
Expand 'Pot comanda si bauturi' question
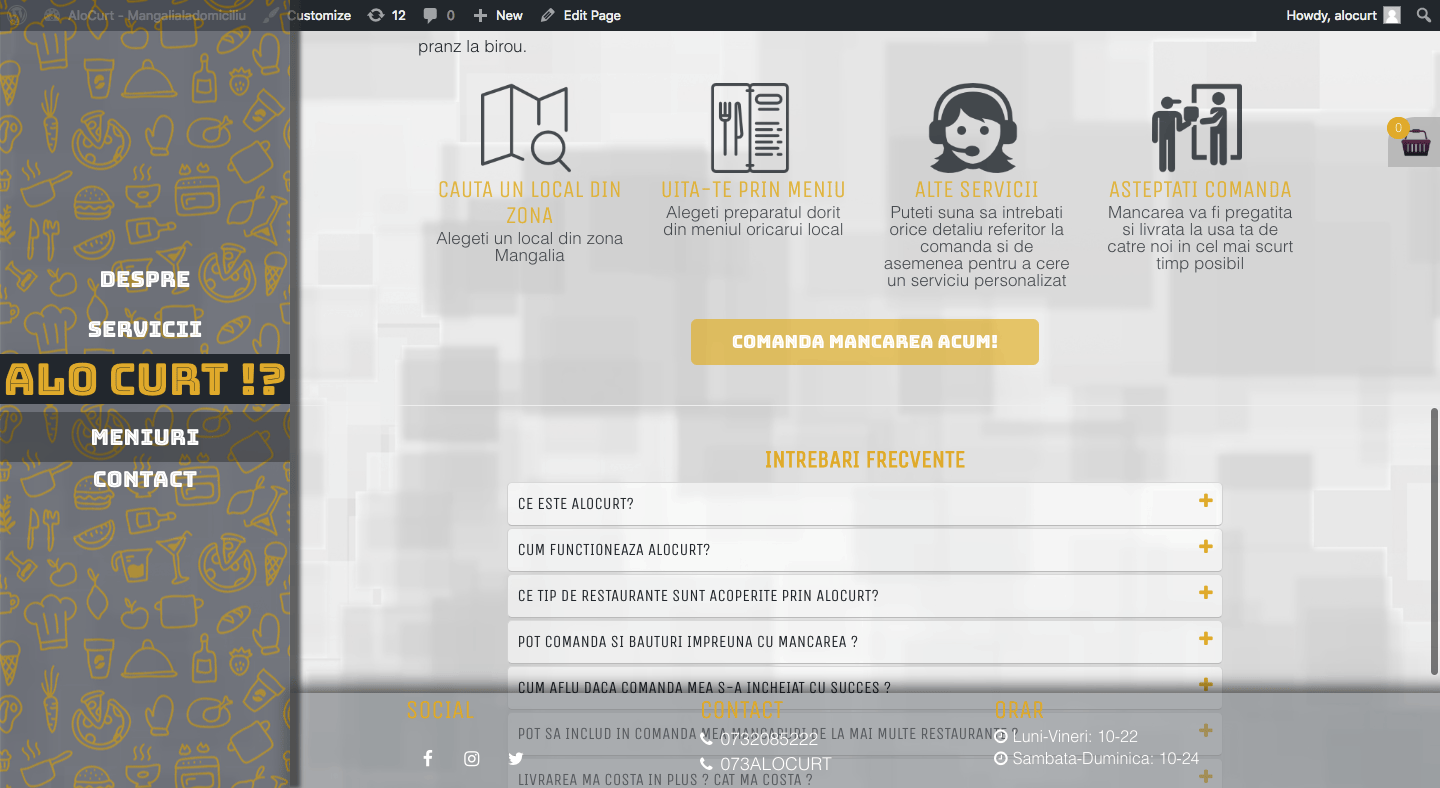(x=865, y=642)
